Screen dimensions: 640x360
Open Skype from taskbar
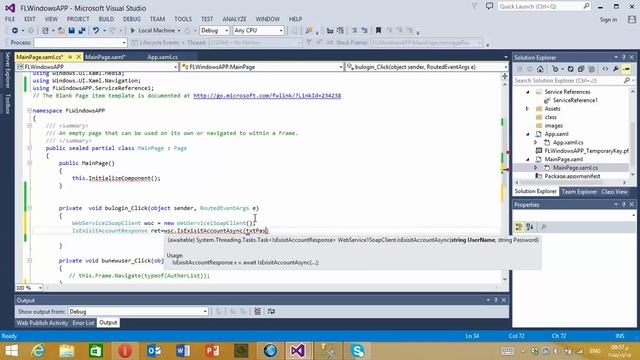point(358,351)
